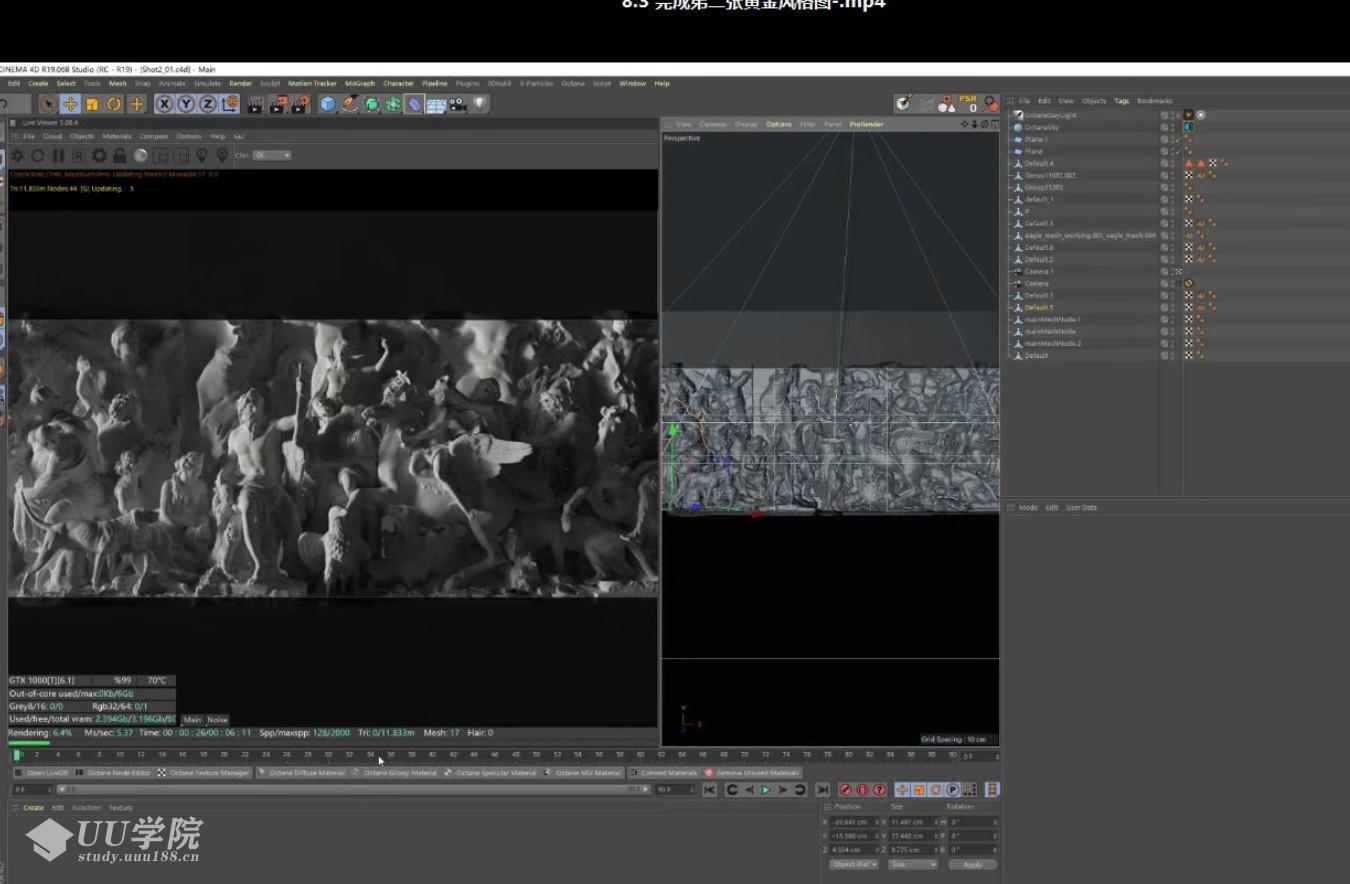Image resolution: width=1350 pixels, height=884 pixels.
Task: Open the Render main menu
Action: [241, 84]
